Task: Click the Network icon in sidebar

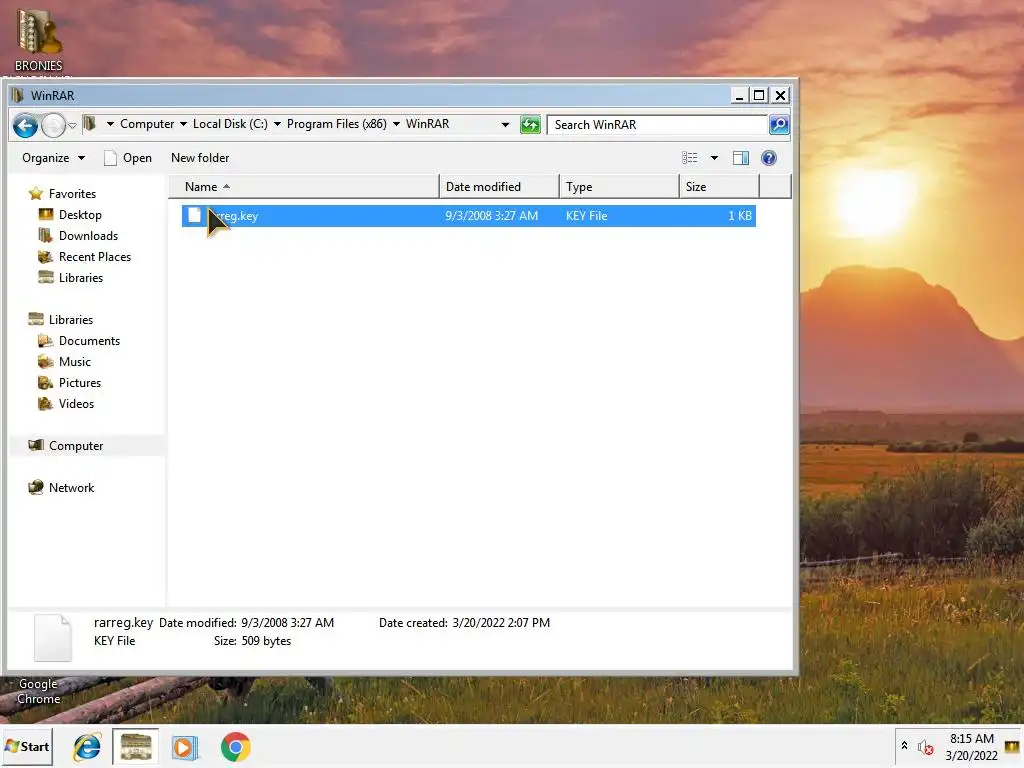Action: pos(36,487)
